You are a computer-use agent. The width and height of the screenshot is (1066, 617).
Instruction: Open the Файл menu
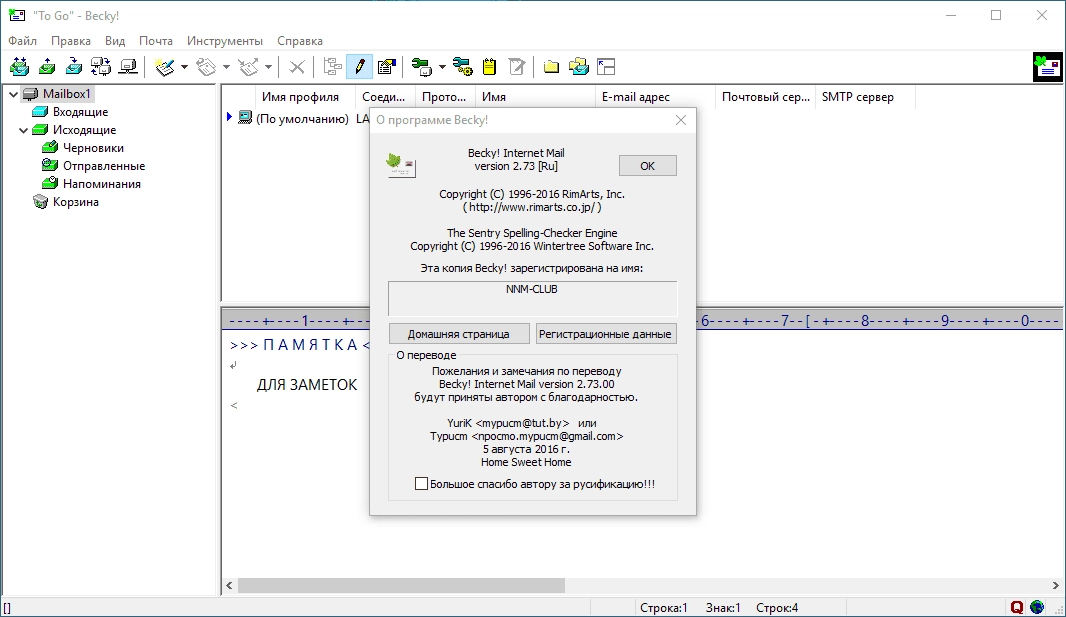pyautogui.click(x=22, y=41)
